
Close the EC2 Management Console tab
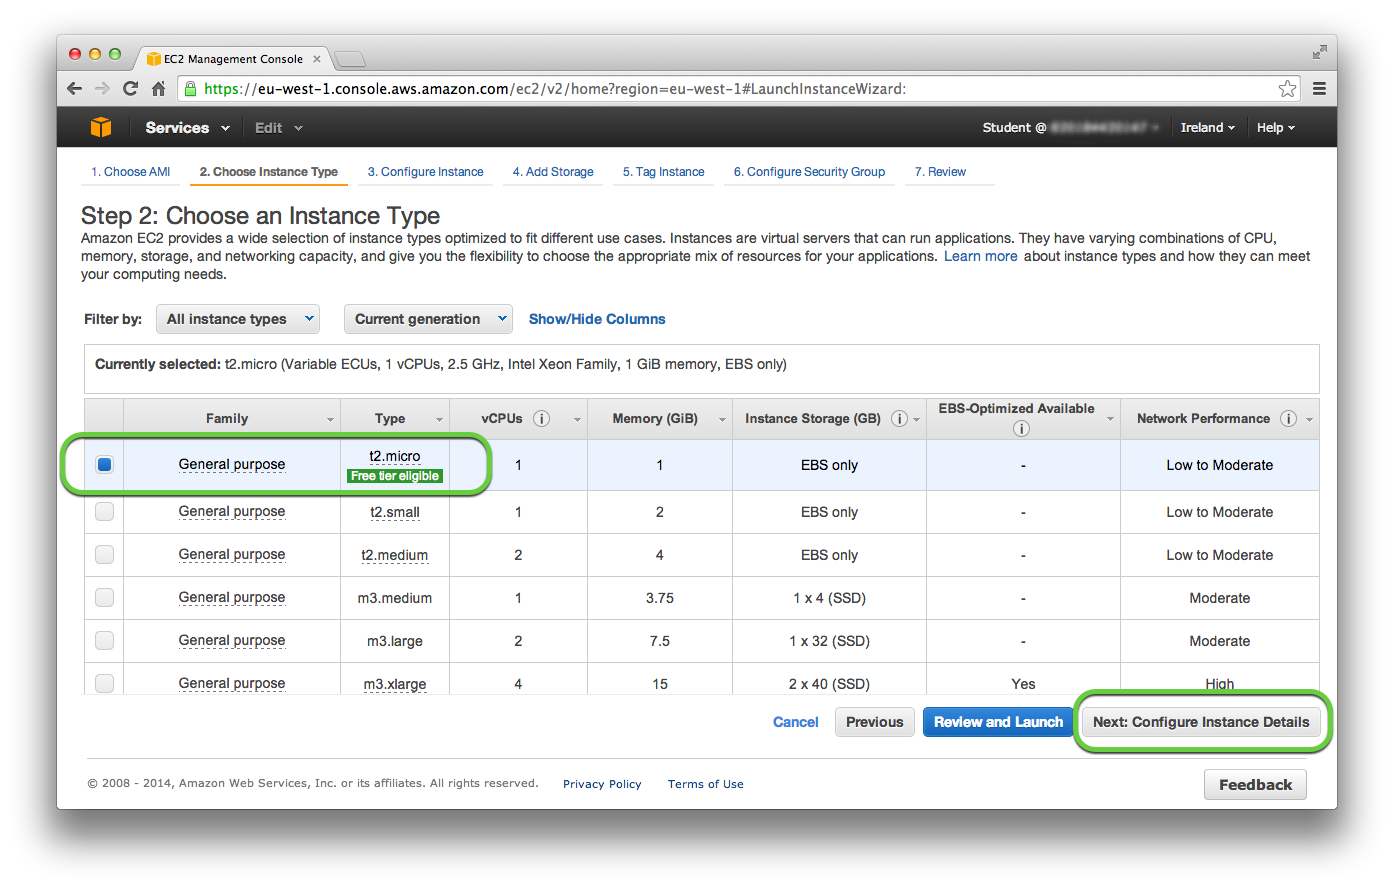click(x=317, y=59)
